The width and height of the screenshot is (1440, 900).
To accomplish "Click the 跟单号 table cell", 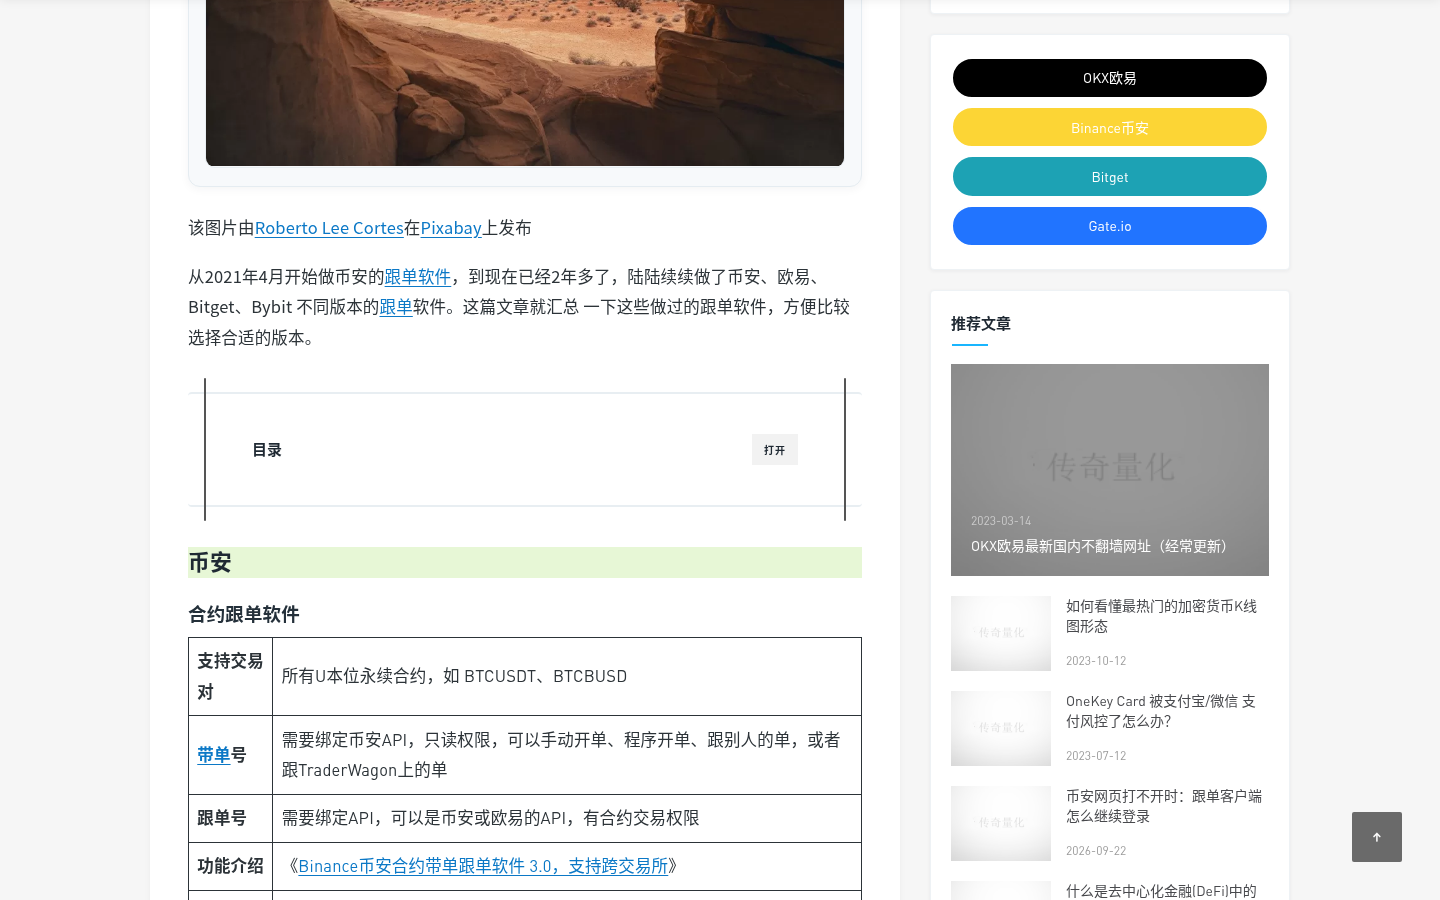I will (230, 818).
